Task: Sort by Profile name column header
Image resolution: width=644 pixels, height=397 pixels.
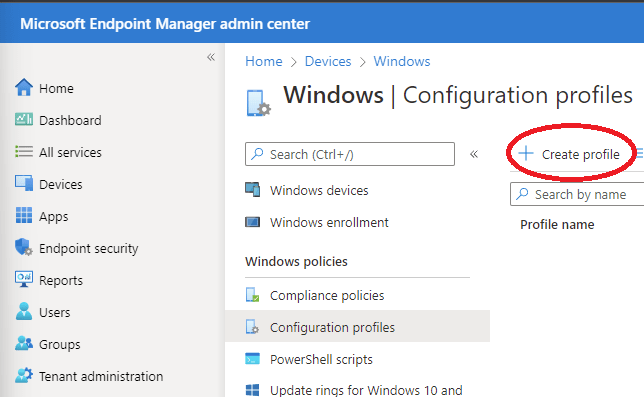Action: (557, 225)
